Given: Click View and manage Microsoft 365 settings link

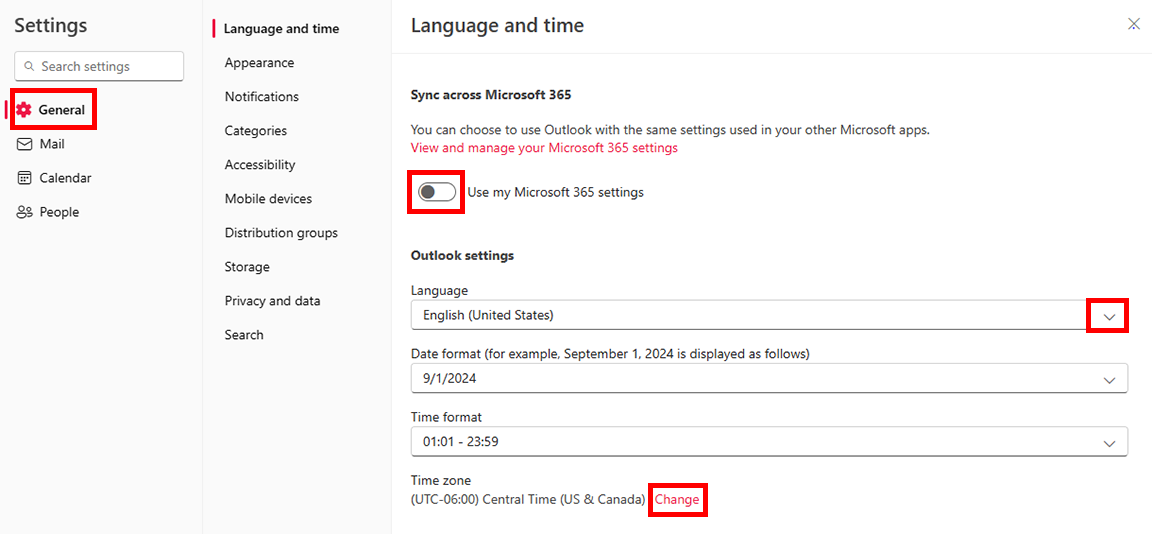Looking at the screenshot, I should (x=544, y=148).
